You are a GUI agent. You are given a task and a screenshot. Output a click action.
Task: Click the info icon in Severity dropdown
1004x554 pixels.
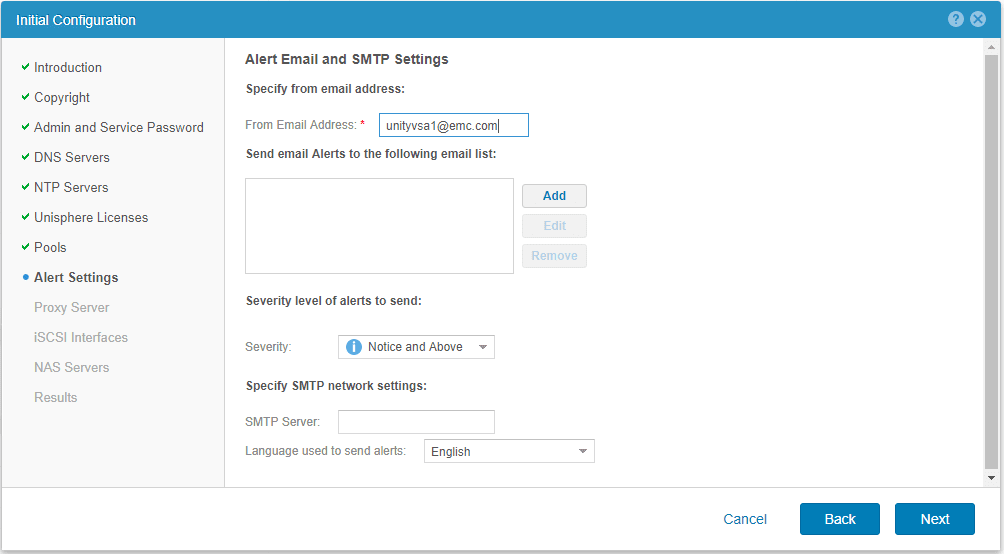point(354,347)
